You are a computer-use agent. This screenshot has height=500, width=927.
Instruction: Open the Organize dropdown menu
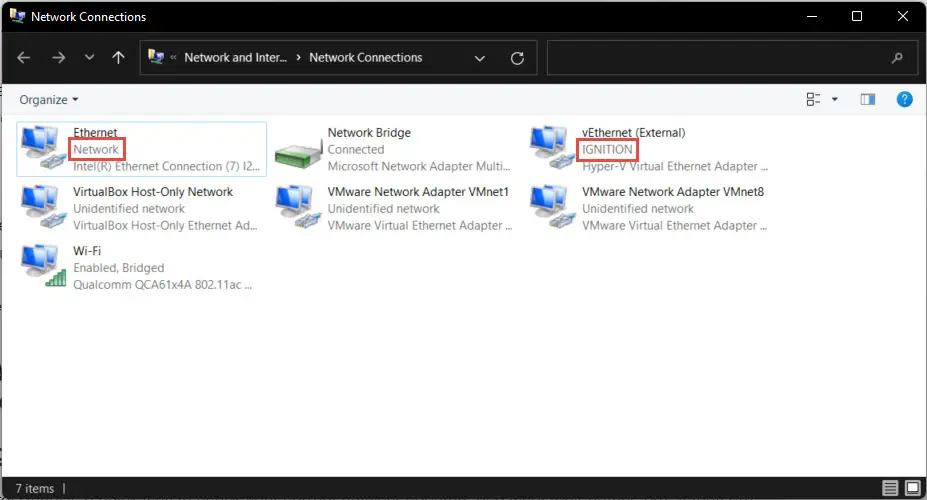tap(48, 99)
